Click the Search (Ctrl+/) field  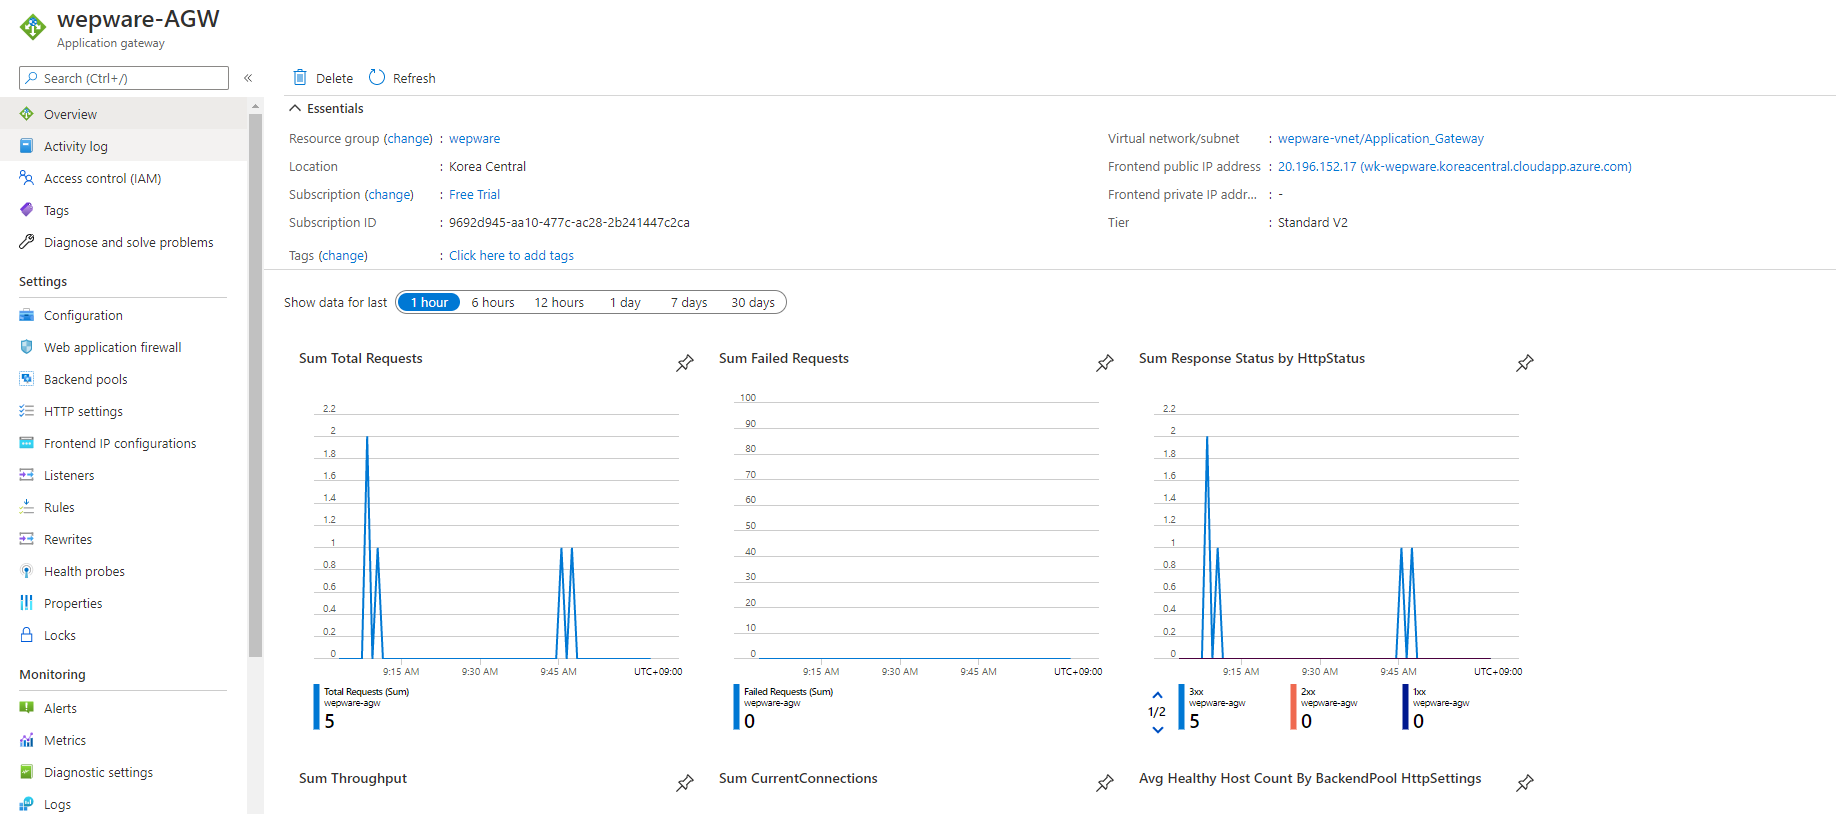click(x=124, y=78)
